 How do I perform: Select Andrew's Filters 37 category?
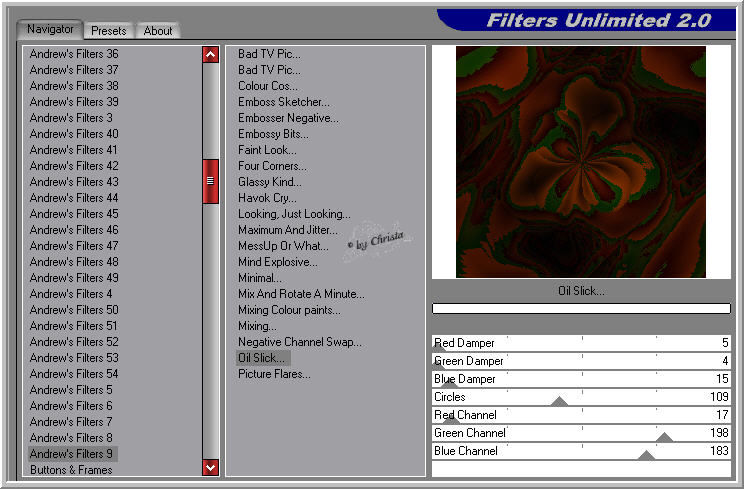point(74,70)
